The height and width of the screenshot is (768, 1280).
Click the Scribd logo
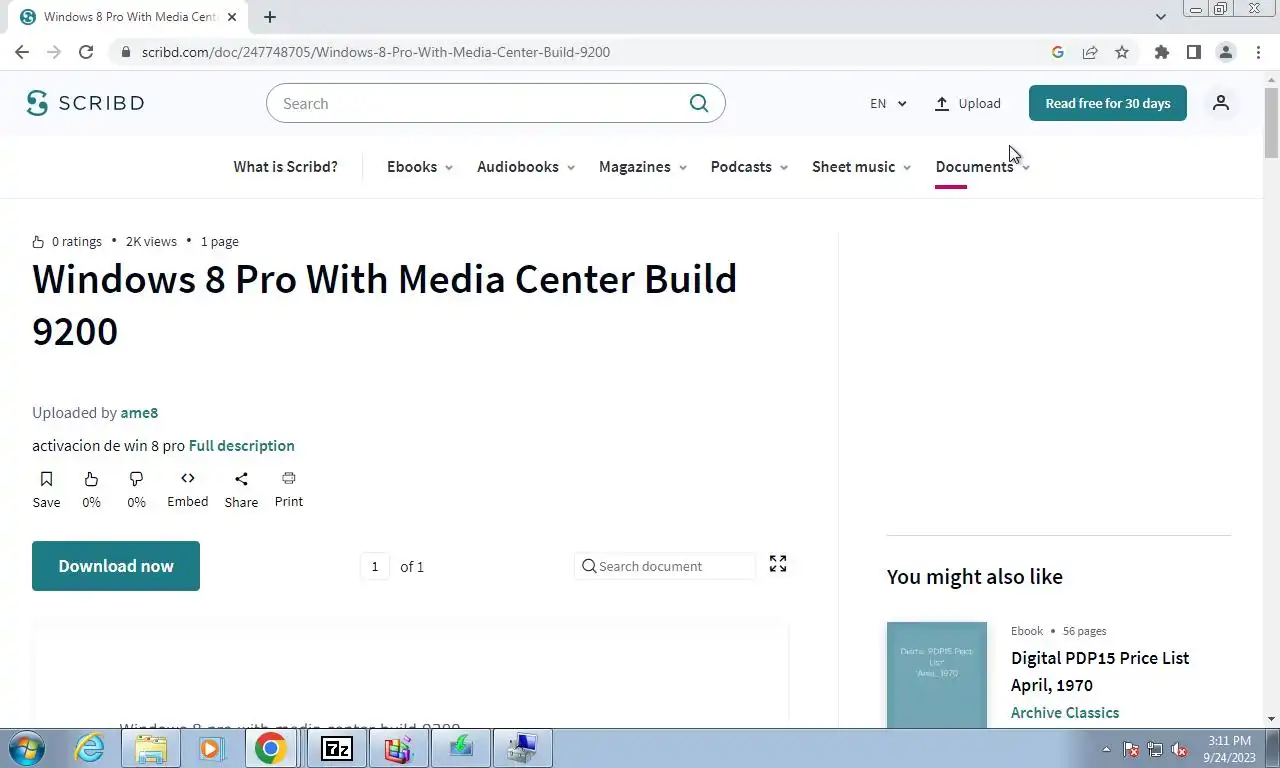pyautogui.click(x=85, y=103)
